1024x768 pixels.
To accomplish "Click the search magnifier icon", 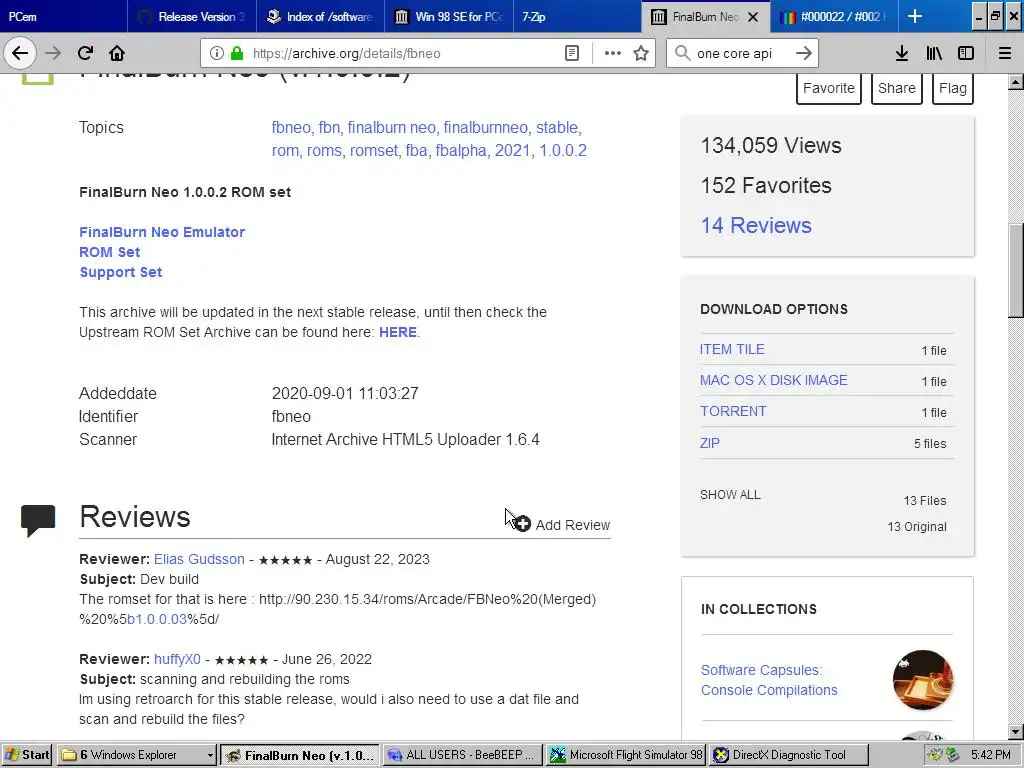I will click(x=682, y=53).
